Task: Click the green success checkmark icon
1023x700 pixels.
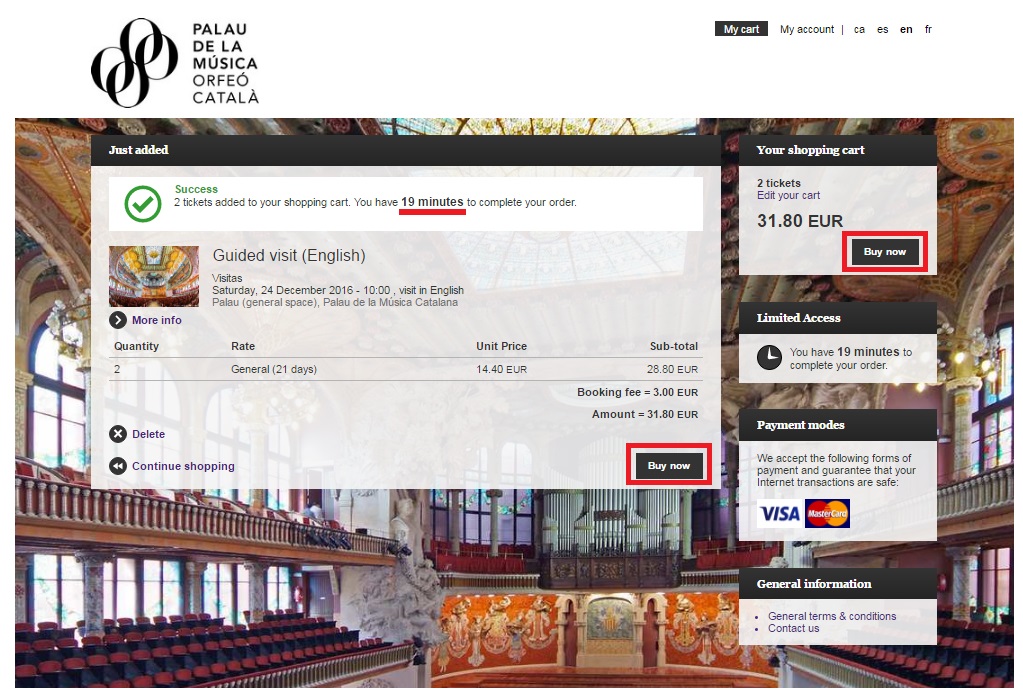Action: (x=143, y=204)
